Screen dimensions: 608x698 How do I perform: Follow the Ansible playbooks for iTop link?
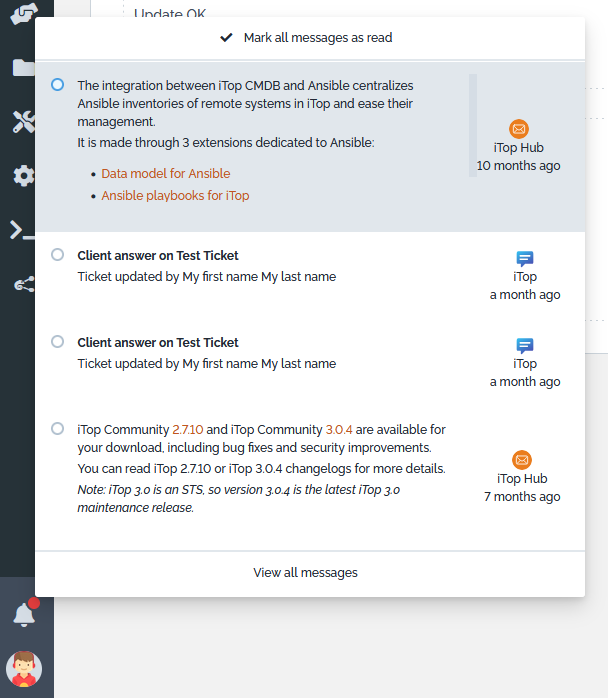[x=175, y=196]
